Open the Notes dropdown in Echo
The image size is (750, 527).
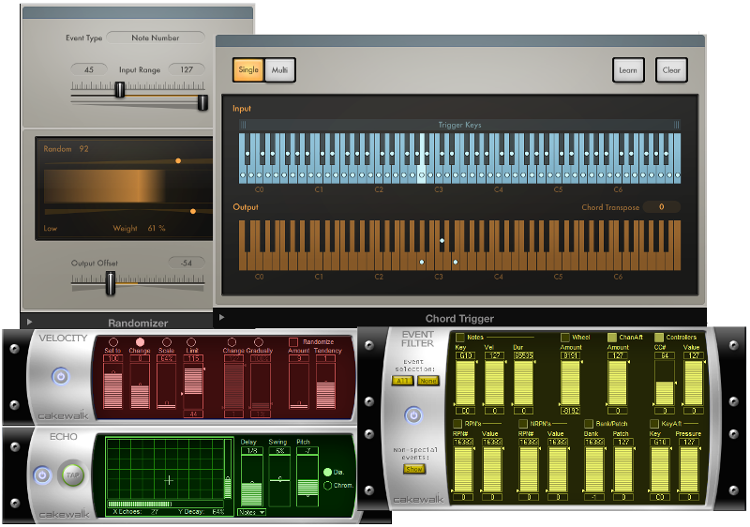(251, 512)
